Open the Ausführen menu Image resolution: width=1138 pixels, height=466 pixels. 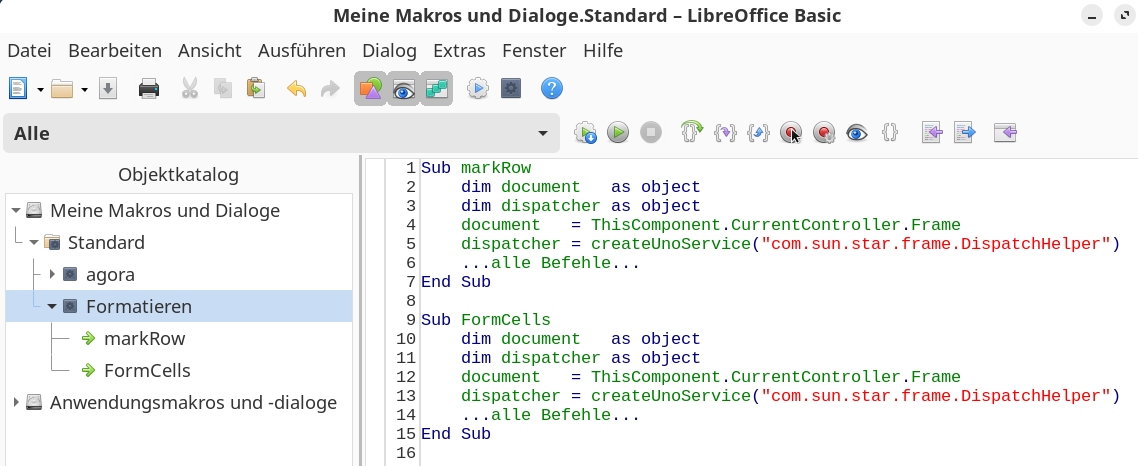click(x=302, y=51)
